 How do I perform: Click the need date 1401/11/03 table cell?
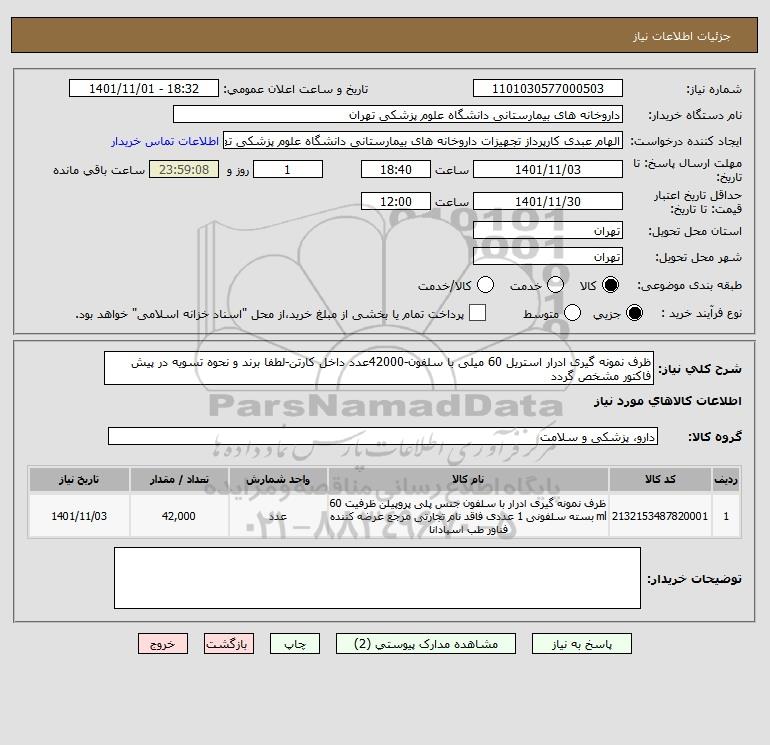coord(79,516)
